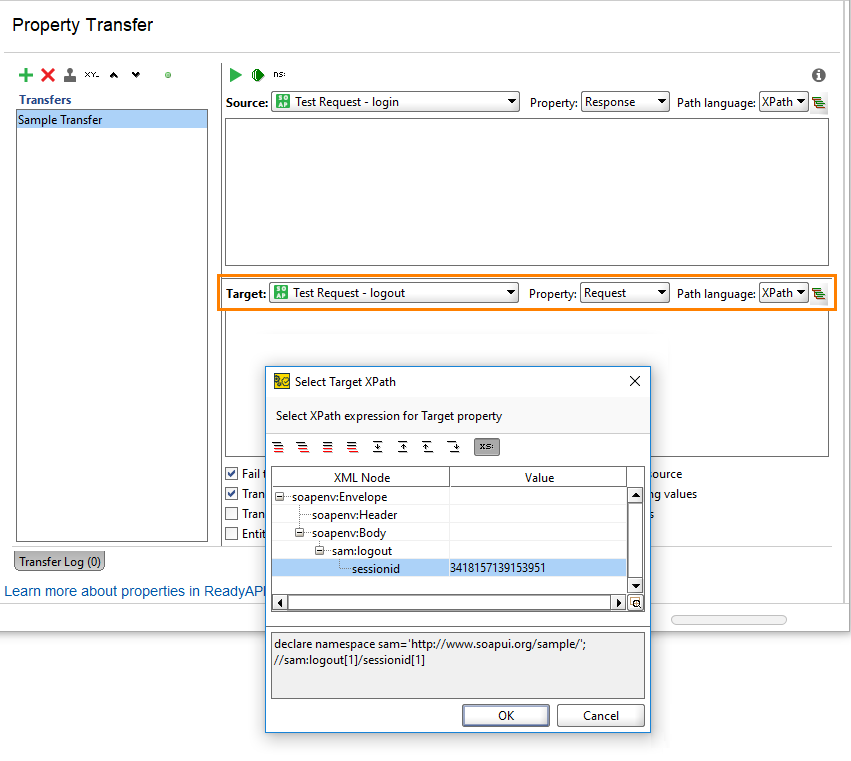Open Source Path language XPath dropdown
The image size is (851, 761).
[784, 102]
